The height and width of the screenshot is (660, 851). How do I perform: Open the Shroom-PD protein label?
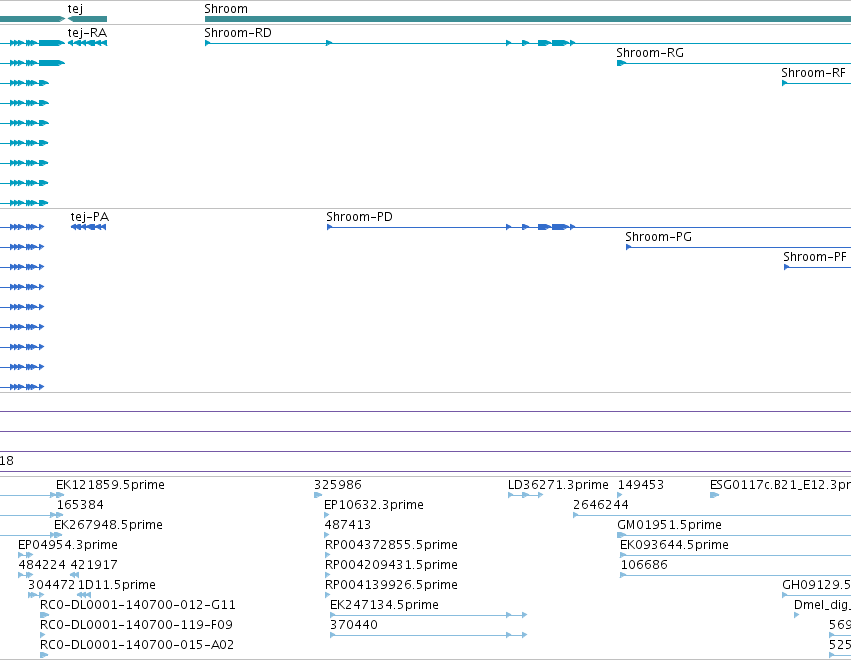359,217
